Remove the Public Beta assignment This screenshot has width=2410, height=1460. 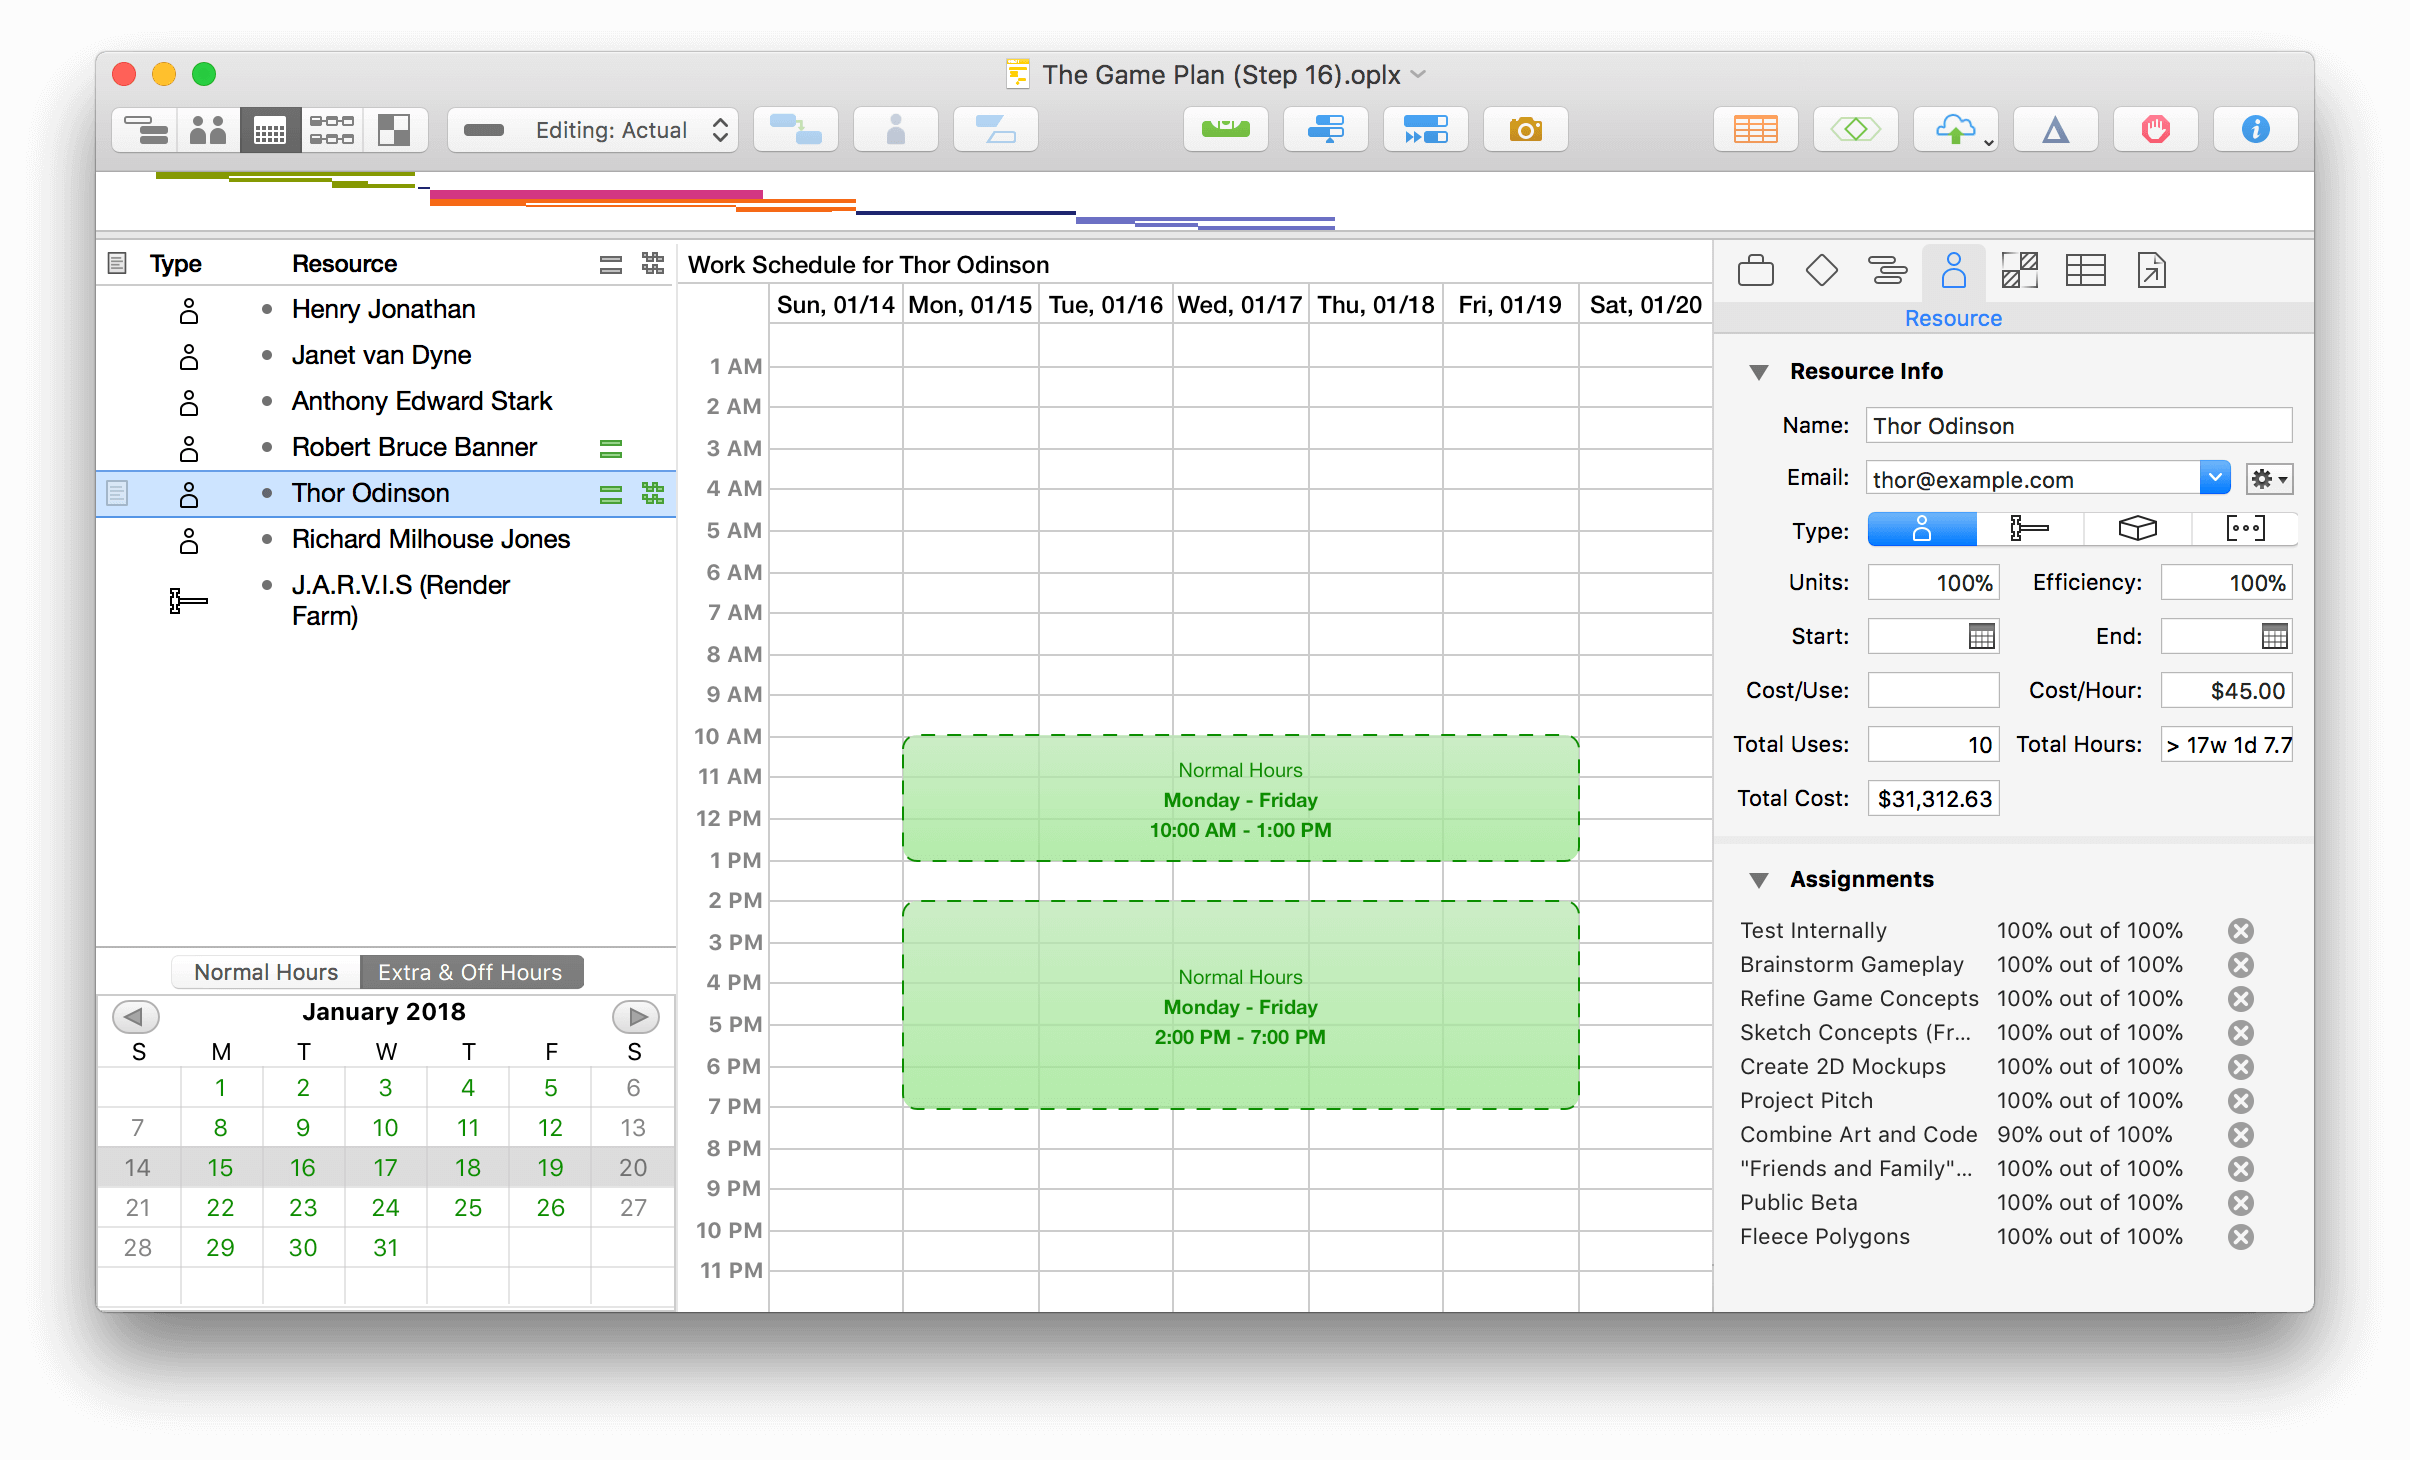pos(2241,1203)
